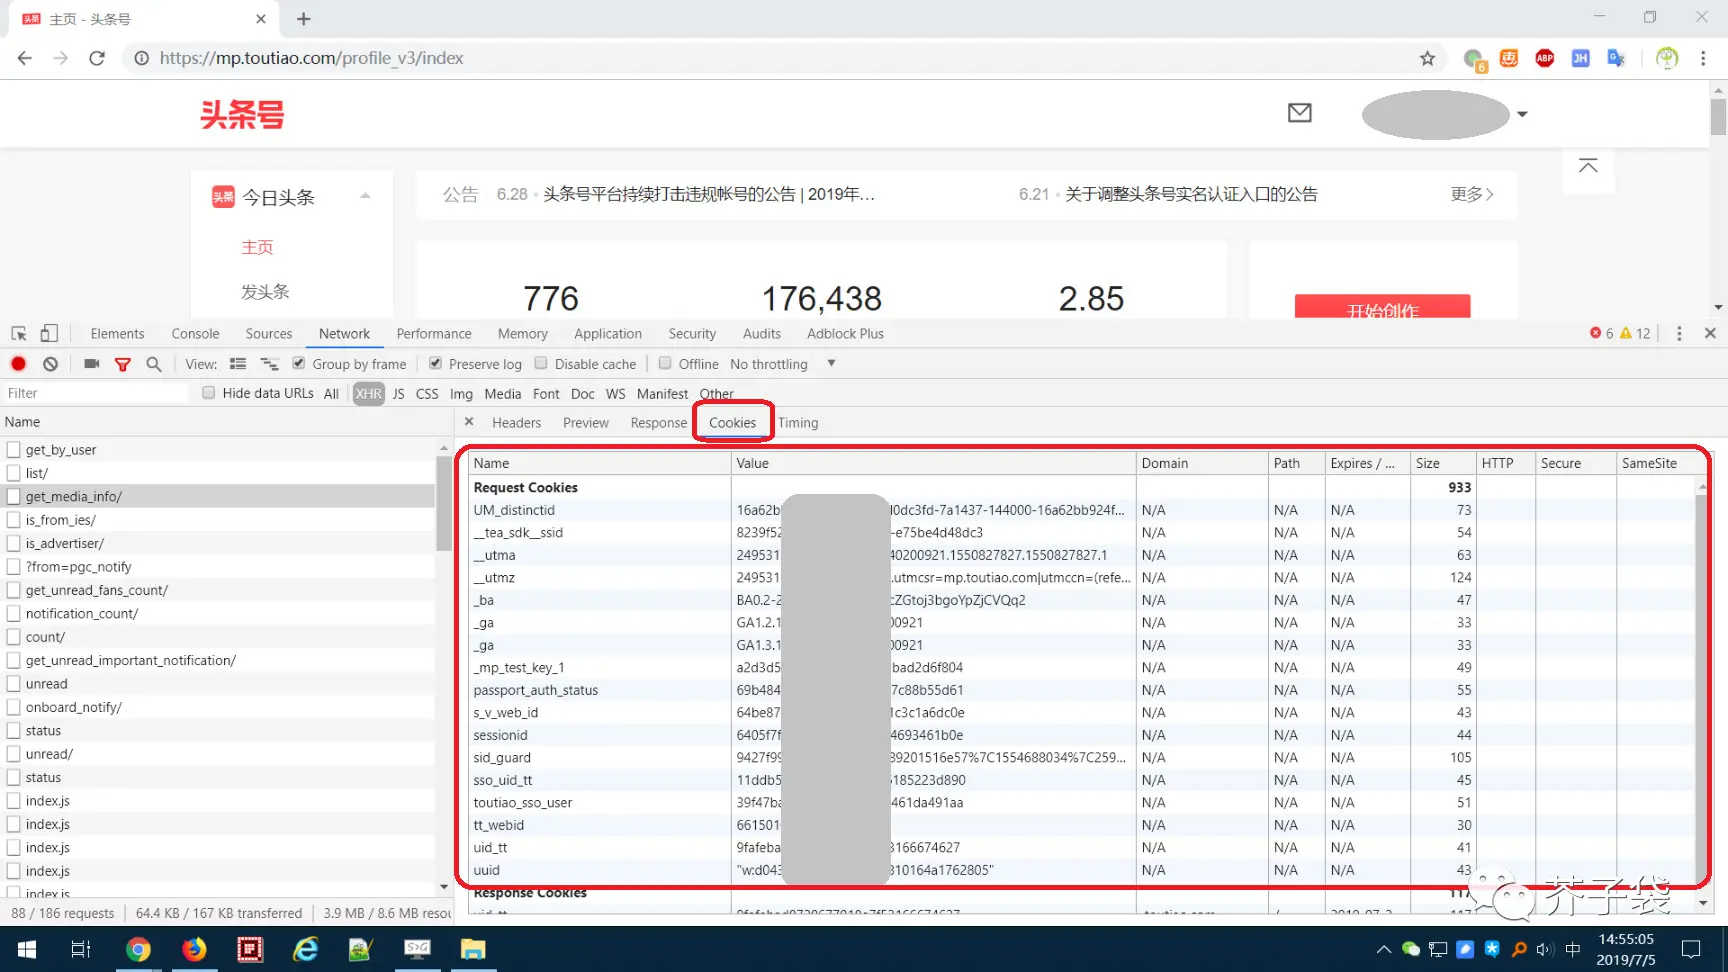The image size is (1728, 972).
Task: Uncheck the Preserve log checkbox
Action: (436, 364)
